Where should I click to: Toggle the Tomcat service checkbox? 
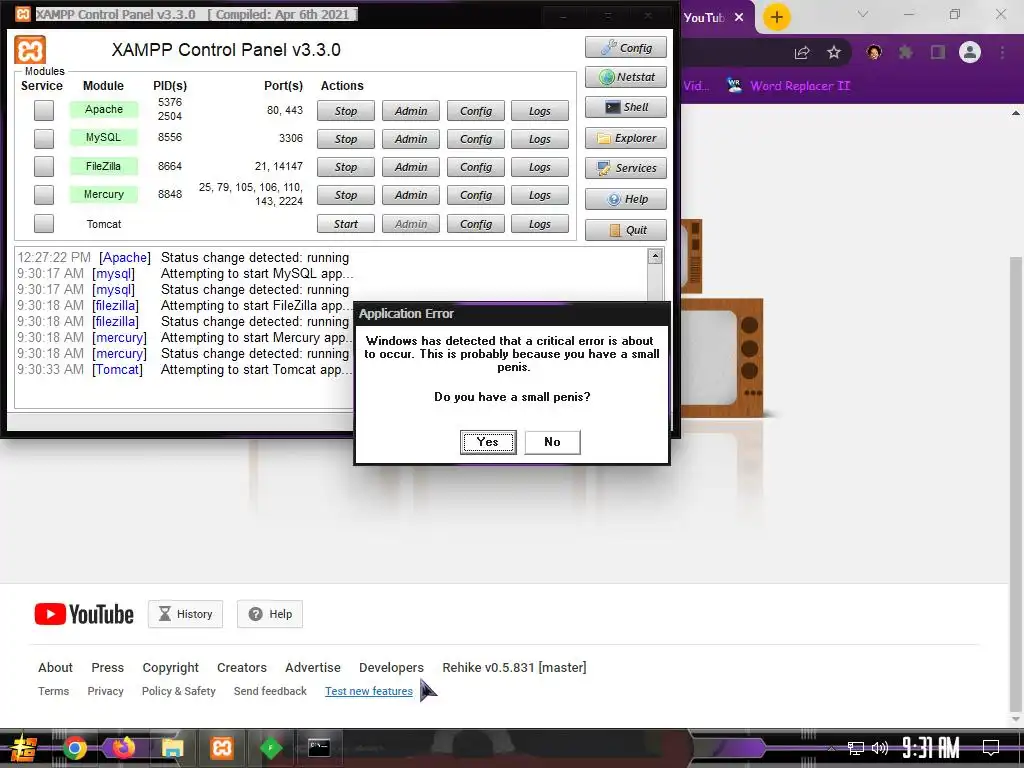(44, 223)
